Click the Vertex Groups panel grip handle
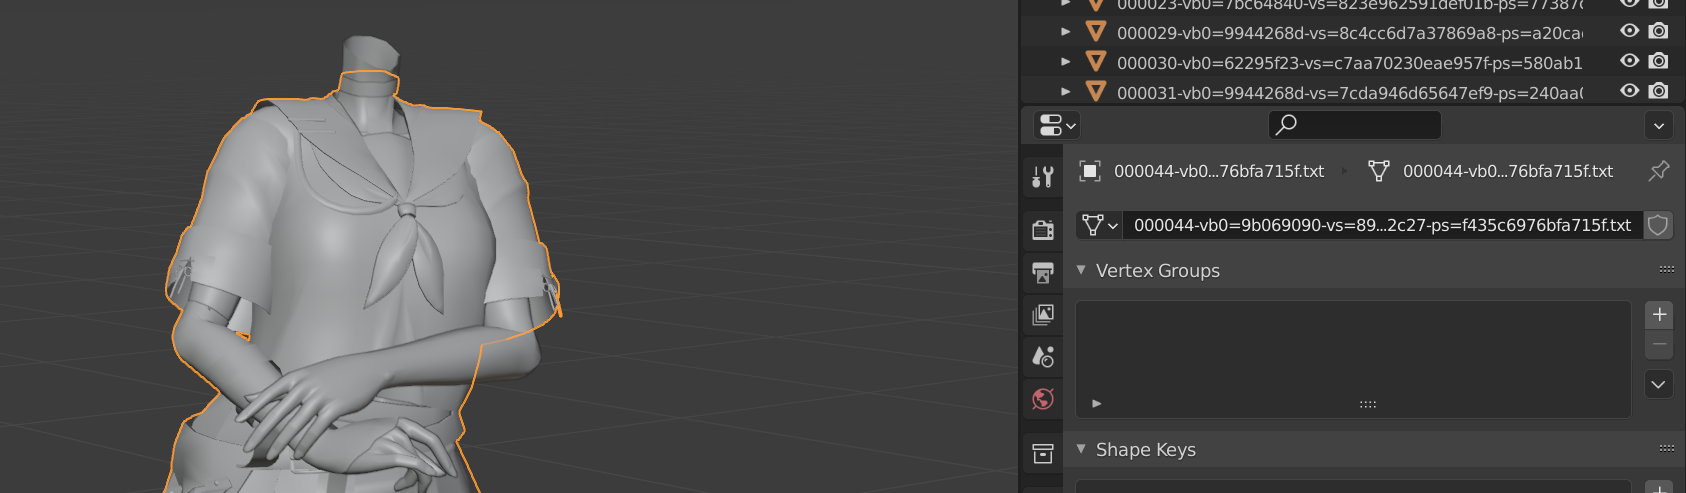 [x=1666, y=270]
